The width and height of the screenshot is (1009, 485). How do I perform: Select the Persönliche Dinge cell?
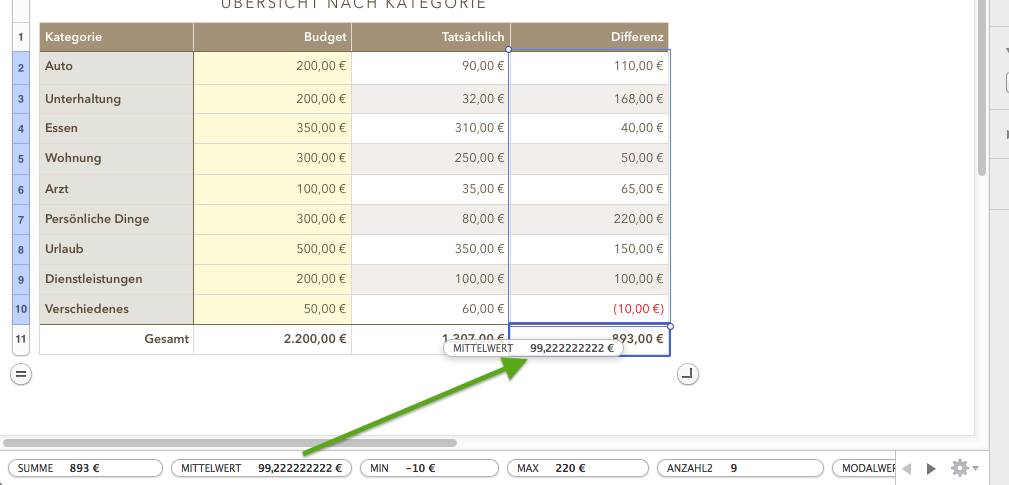tap(116, 219)
